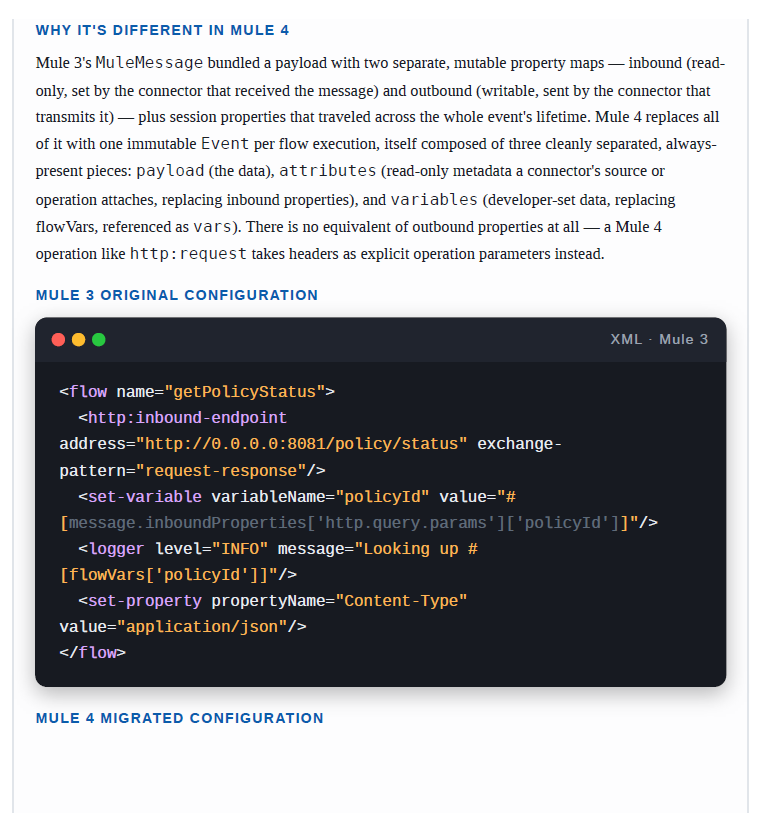The width and height of the screenshot is (758, 813).
Task: Click the inline code word attributes
Action: pos(328,171)
